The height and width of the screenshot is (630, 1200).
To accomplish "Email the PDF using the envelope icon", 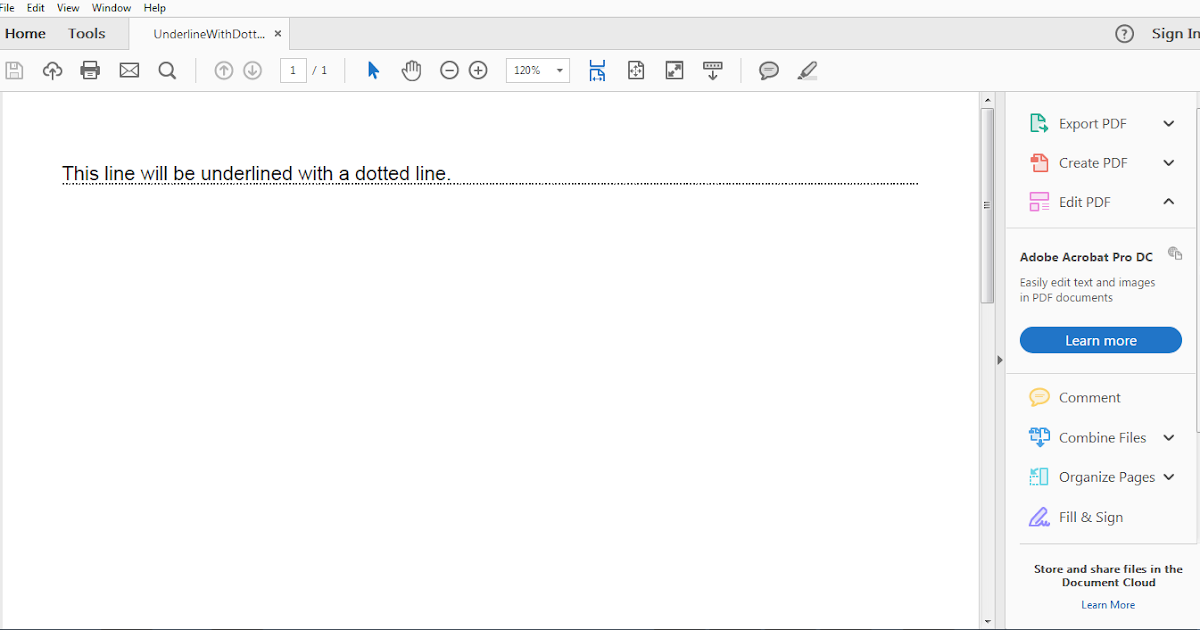I will tap(129, 70).
